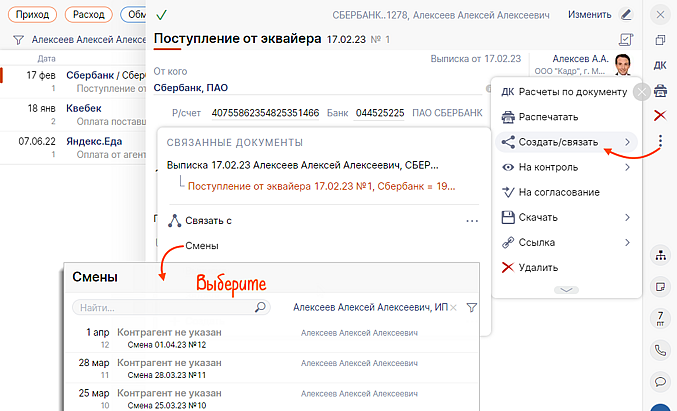Click the green checkmark to post document

161,15
